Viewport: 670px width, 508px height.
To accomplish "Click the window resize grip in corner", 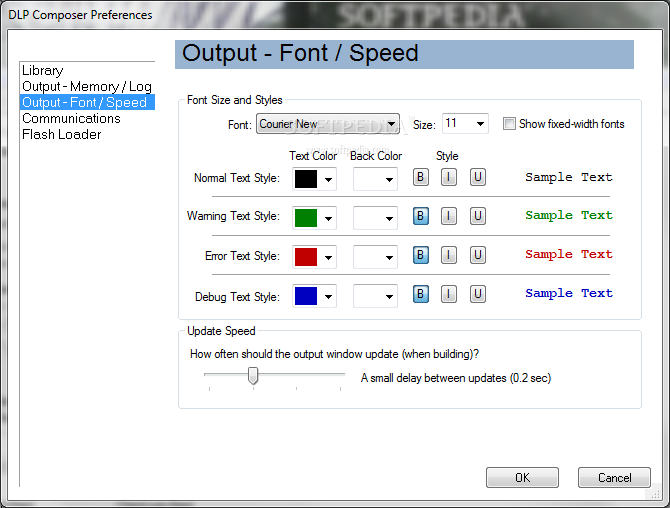I will tap(655, 493).
